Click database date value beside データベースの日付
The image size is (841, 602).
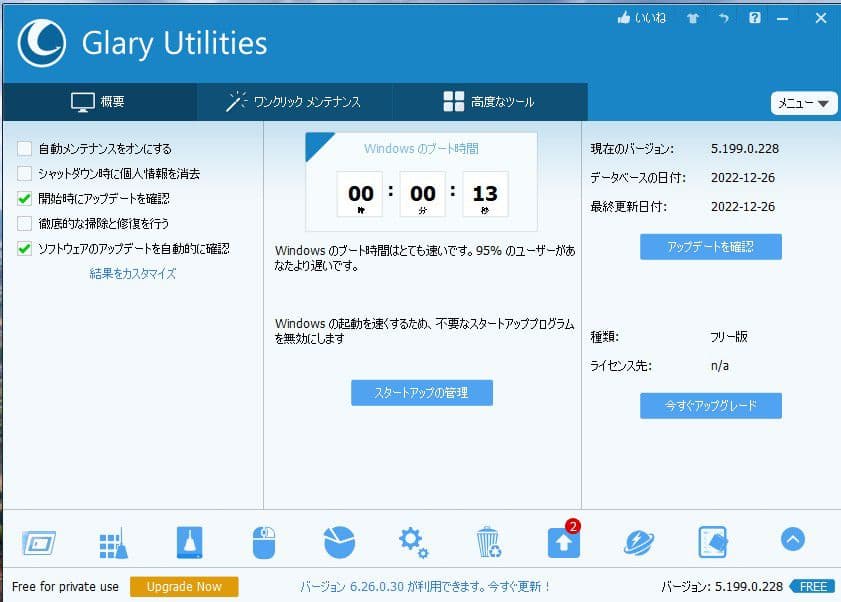743,178
